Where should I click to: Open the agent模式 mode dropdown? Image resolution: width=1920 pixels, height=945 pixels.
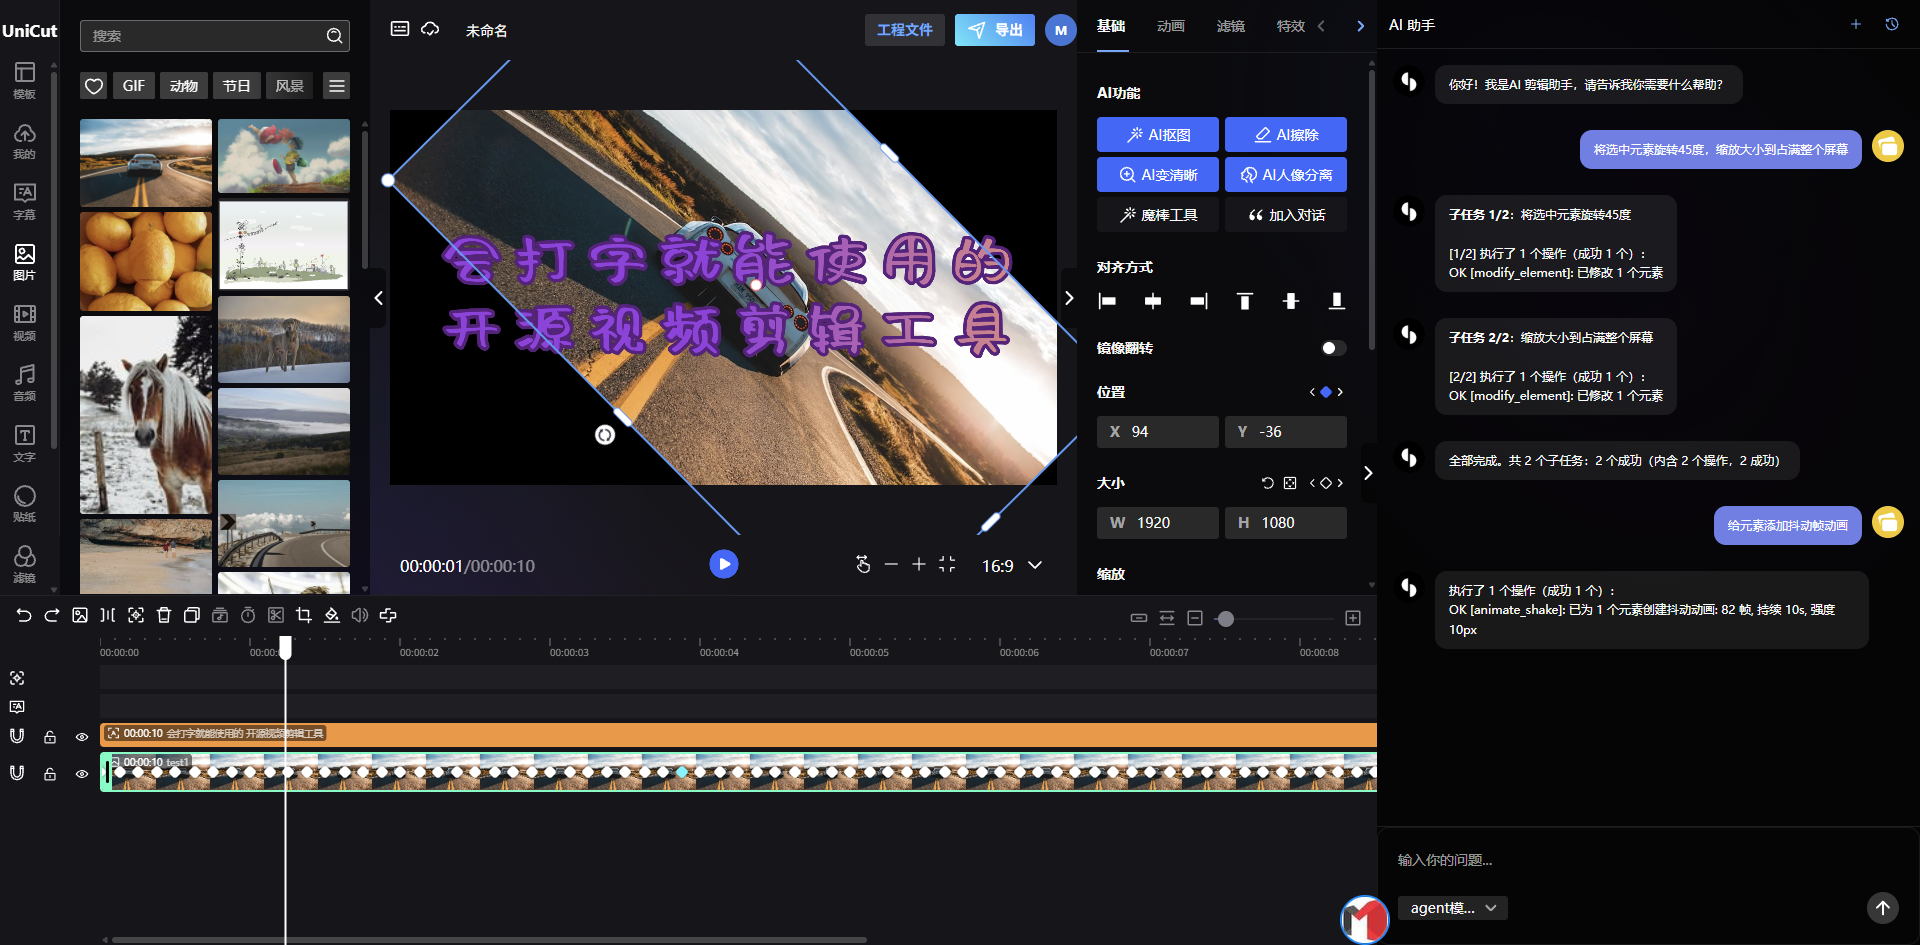(1452, 908)
